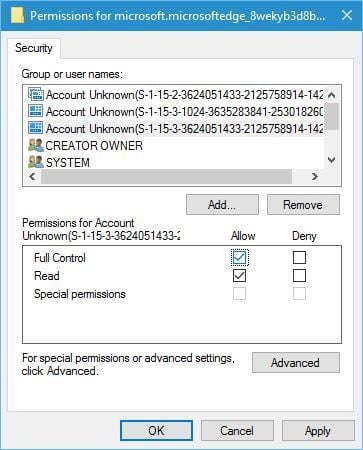Click icon of Account Unknown S-1-15-3-1024 entry
Viewport: 363px width, 450px height.
click(36, 111)
